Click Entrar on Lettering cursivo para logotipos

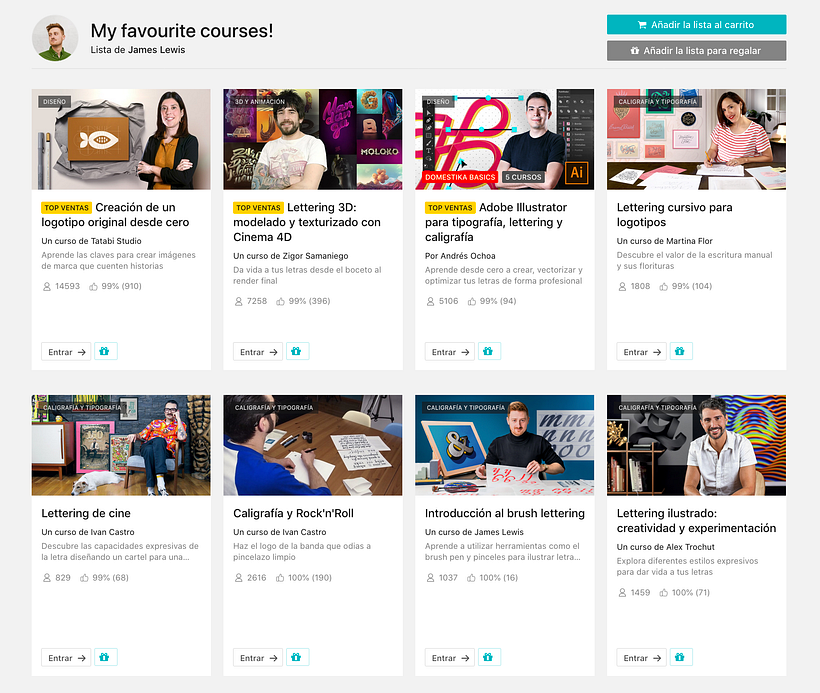tap(641, 352)
